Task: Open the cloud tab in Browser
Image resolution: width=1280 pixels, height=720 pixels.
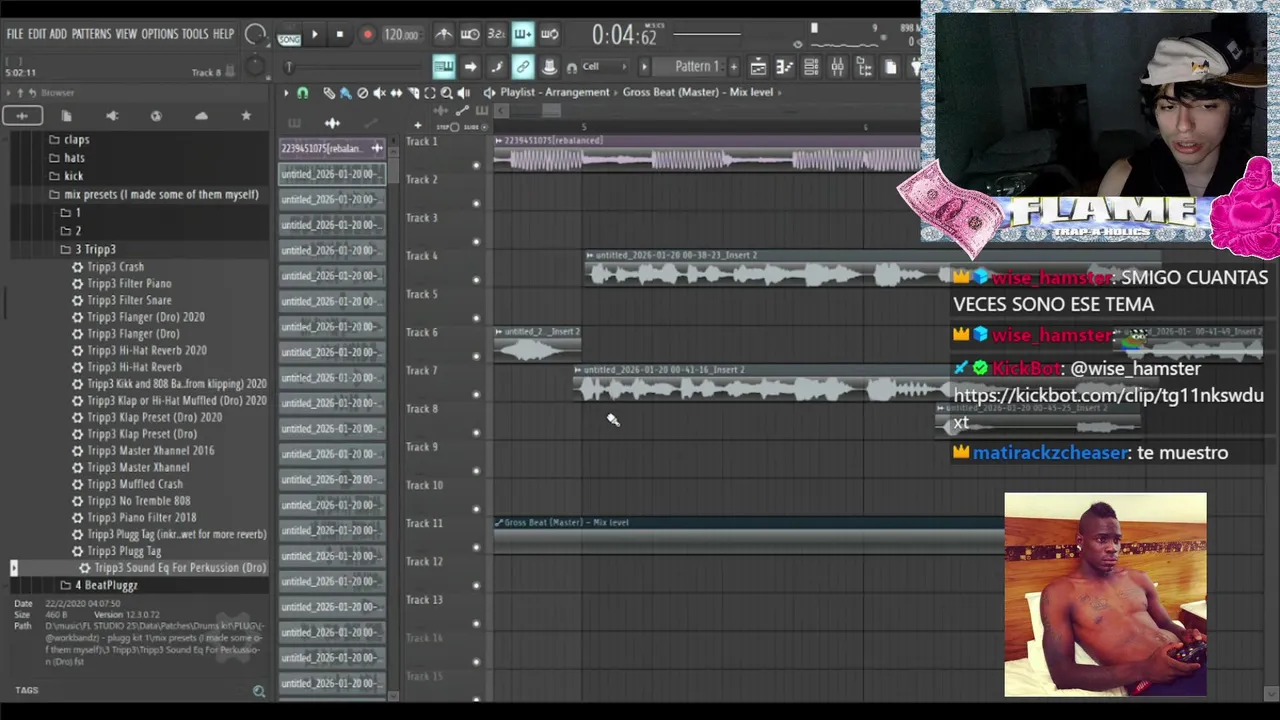Action: click(201, 116)
